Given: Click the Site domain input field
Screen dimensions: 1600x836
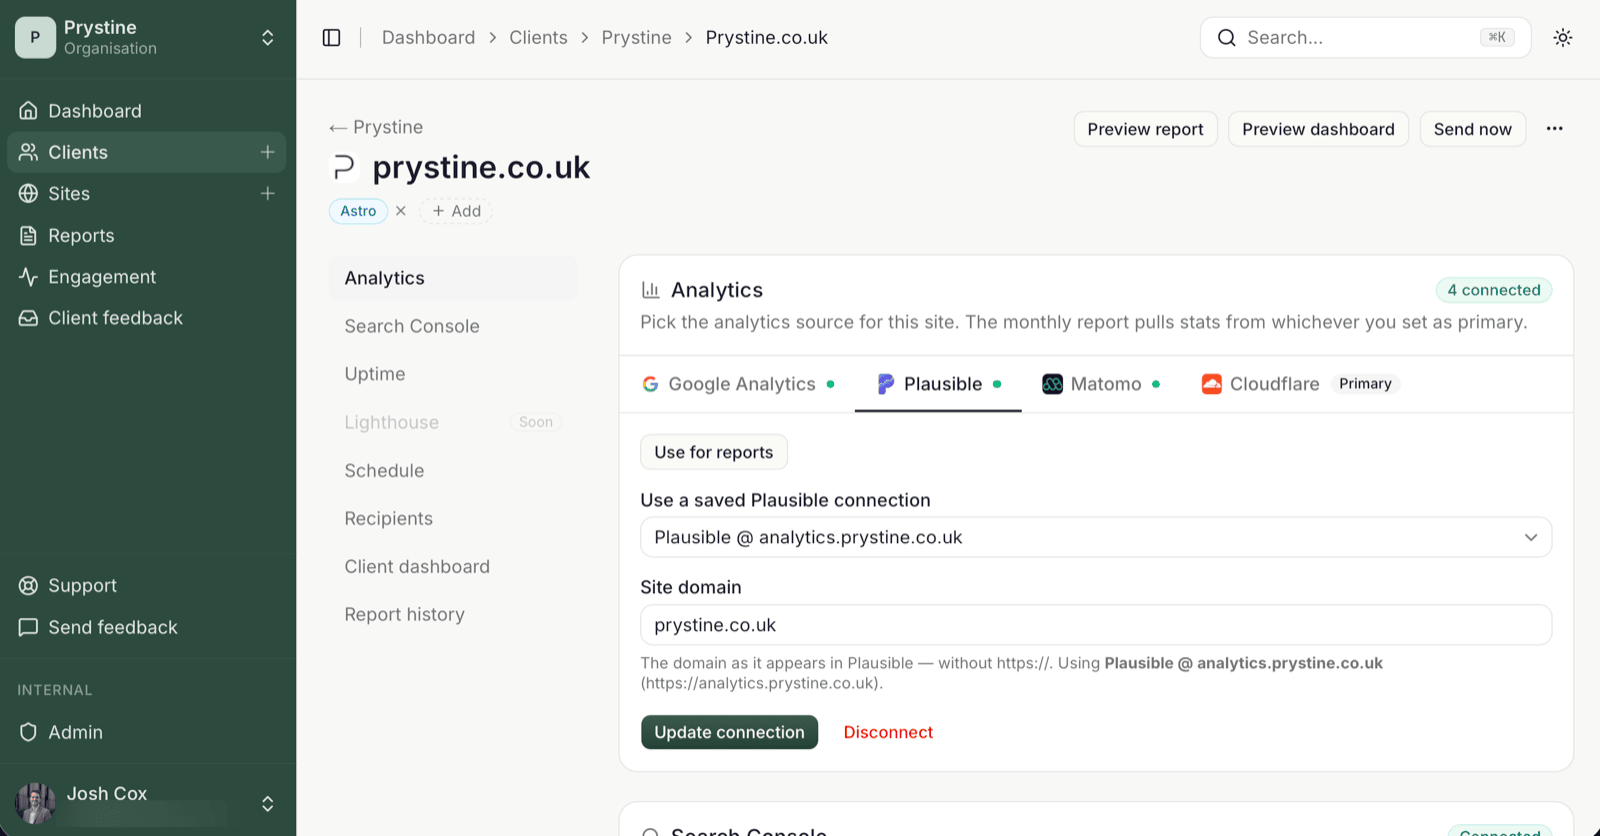Looking at the screenshot, I should point(1096,625).
